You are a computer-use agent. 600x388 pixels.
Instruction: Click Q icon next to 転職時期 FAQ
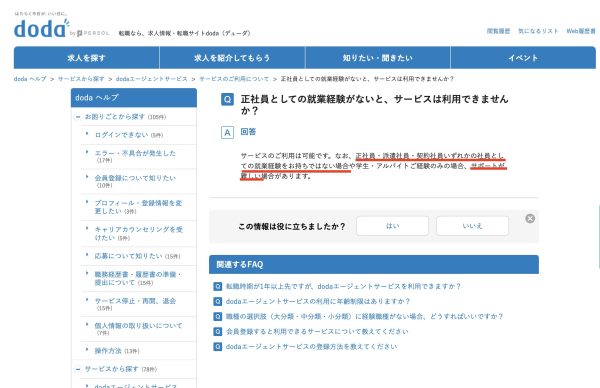pos(217,286)
